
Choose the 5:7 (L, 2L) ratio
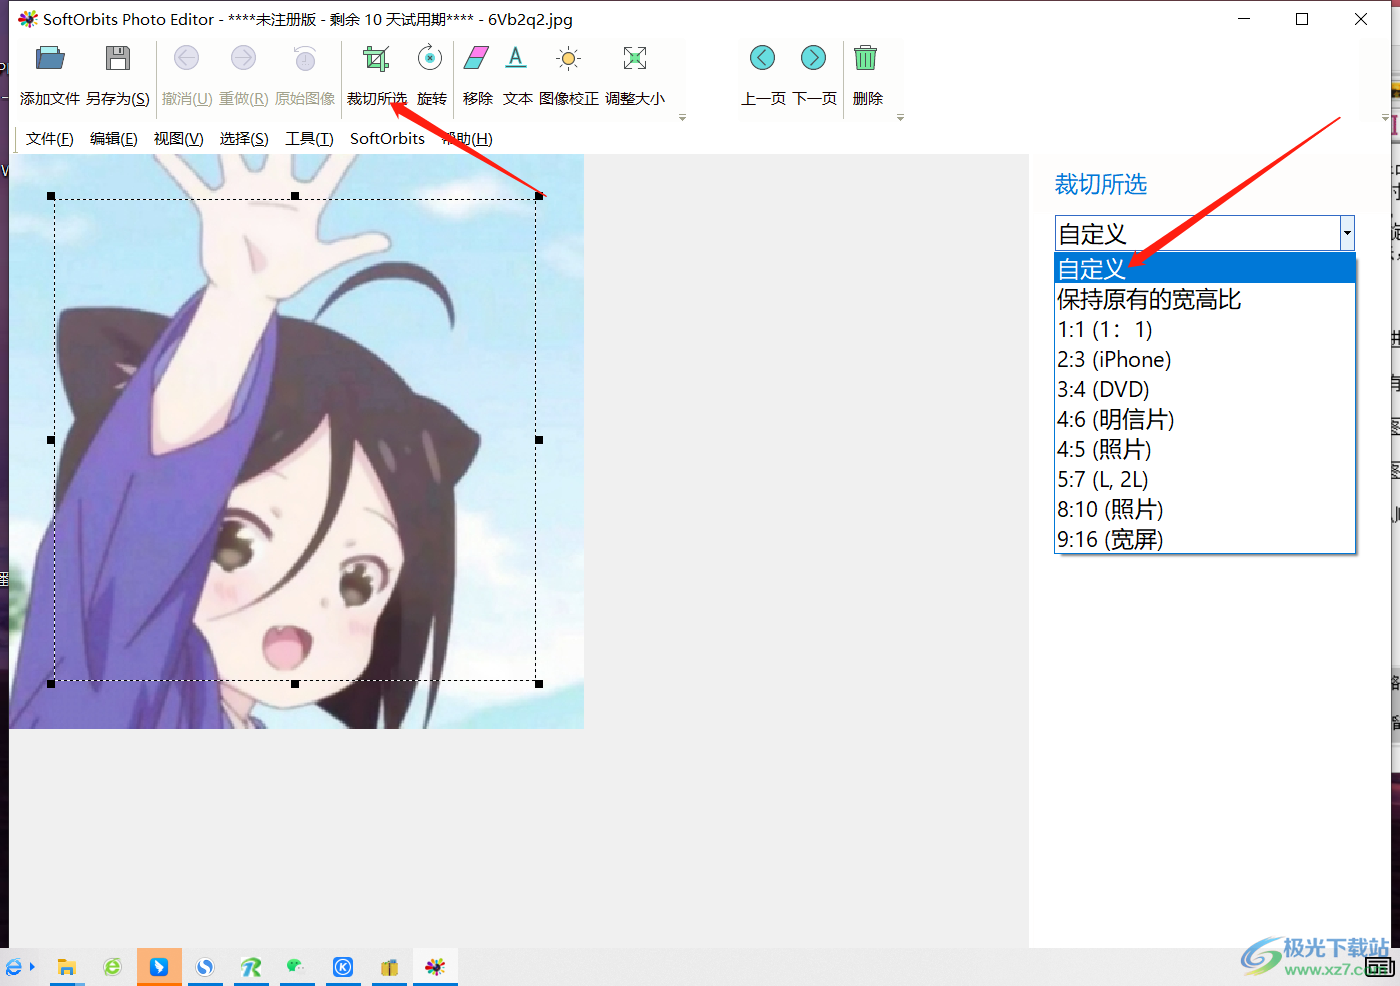pos(1205,479)
